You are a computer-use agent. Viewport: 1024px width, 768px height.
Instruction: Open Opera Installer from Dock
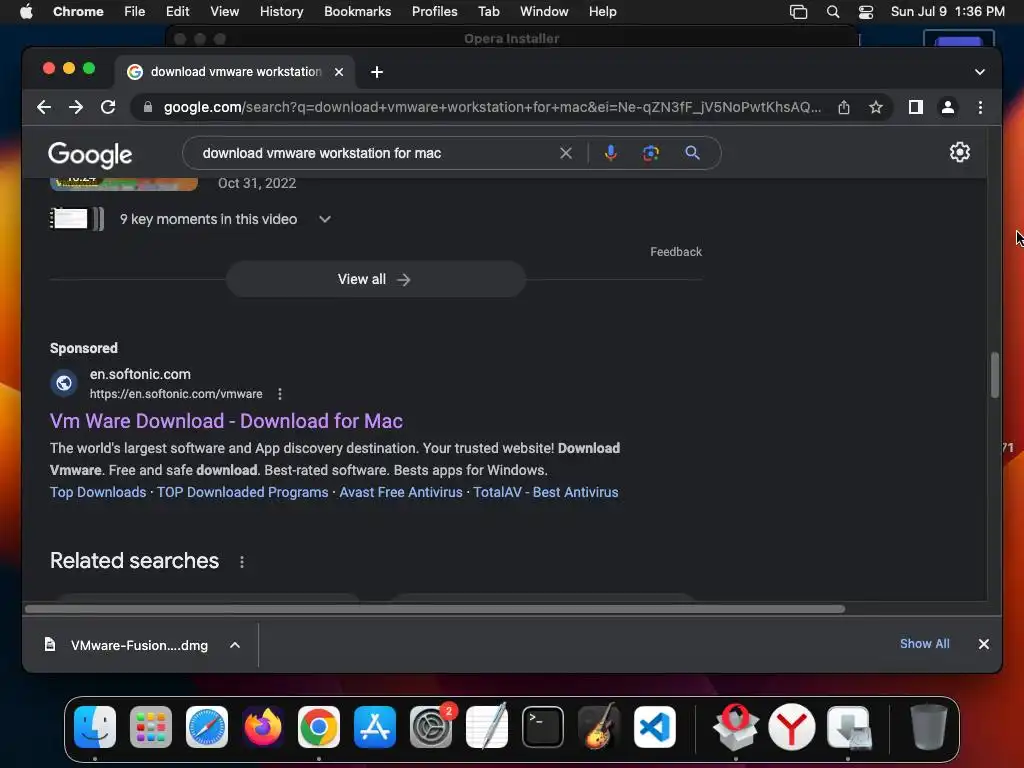click(x=735, y=727)
